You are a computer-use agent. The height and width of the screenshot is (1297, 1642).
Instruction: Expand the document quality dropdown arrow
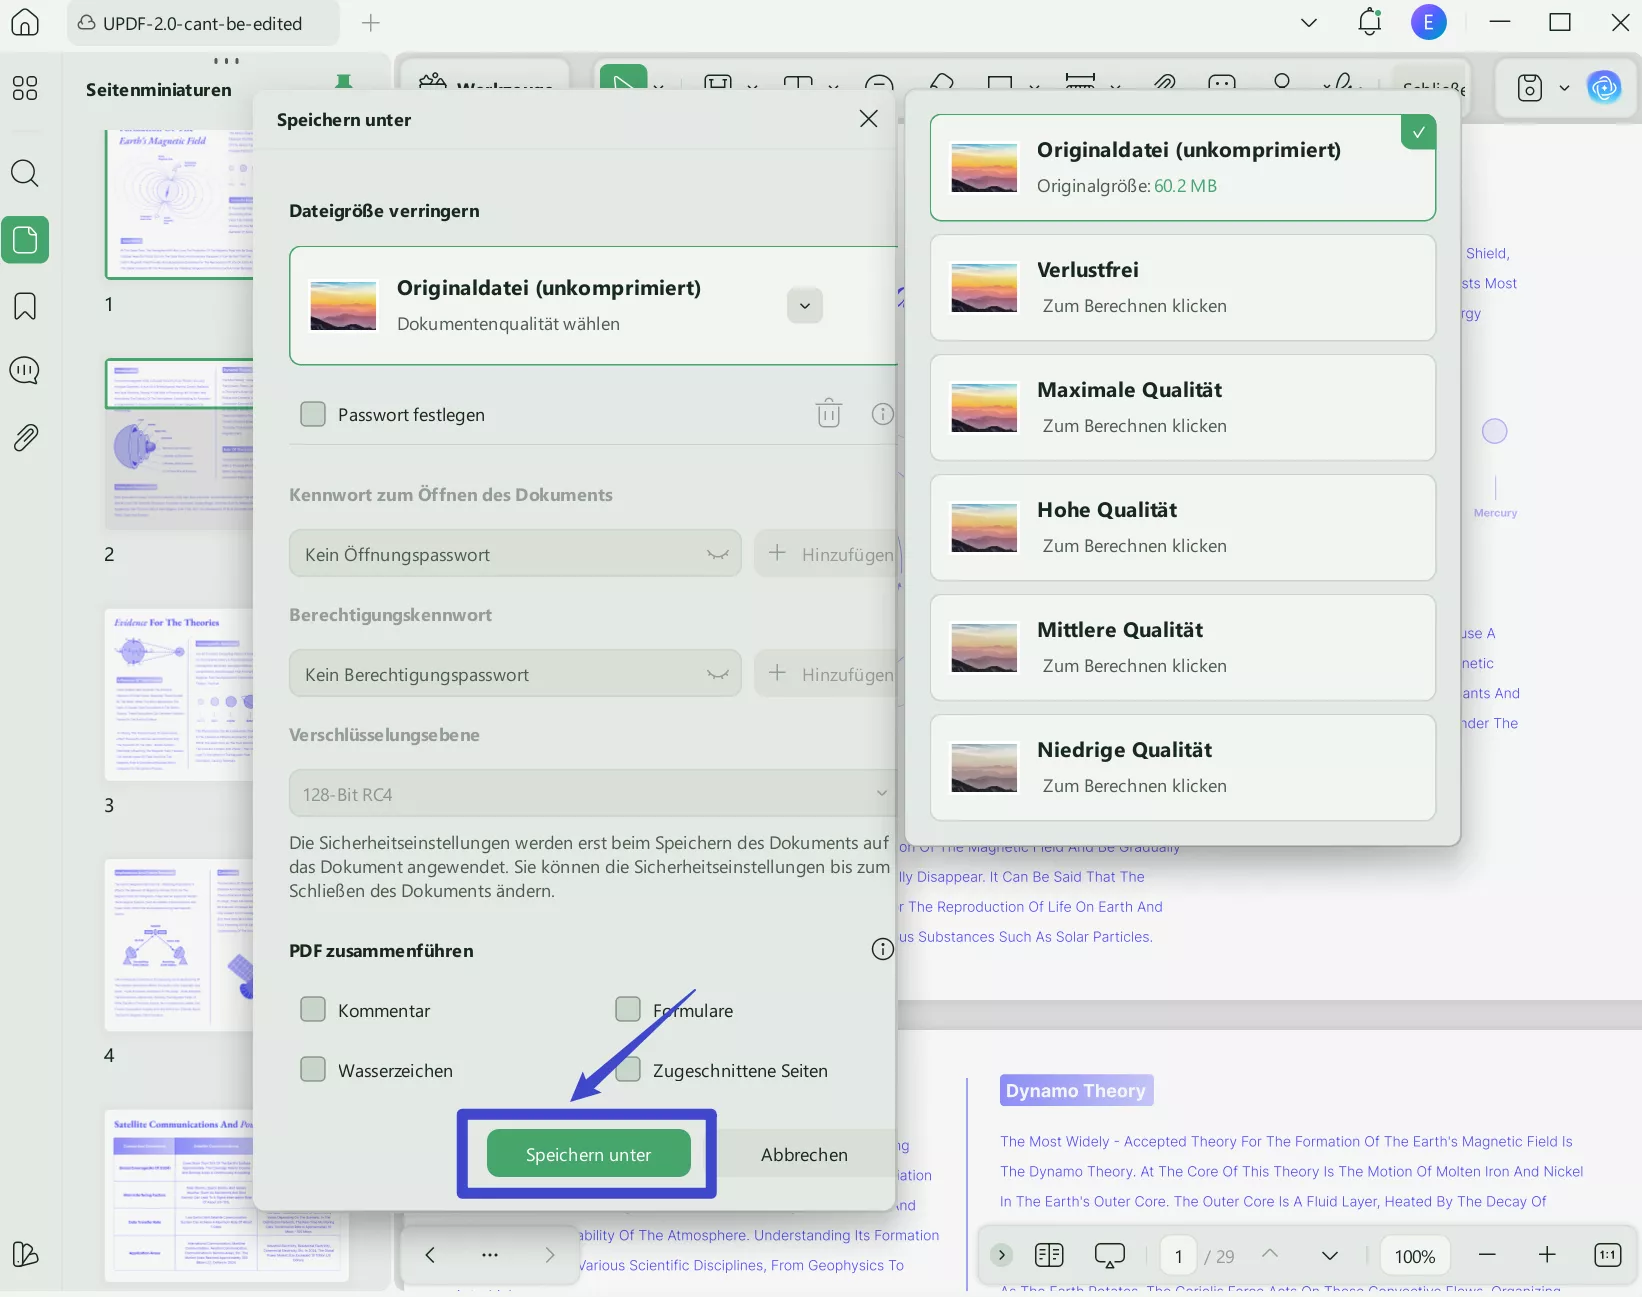point(805,306)
